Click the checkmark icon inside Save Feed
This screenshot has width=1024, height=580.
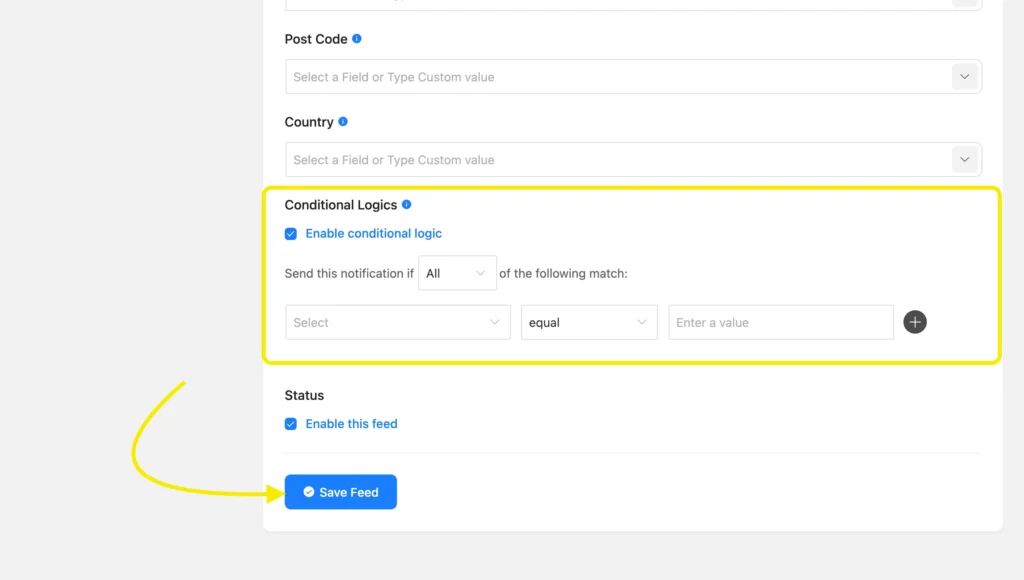pyautogui.click(x=307, y=491)
